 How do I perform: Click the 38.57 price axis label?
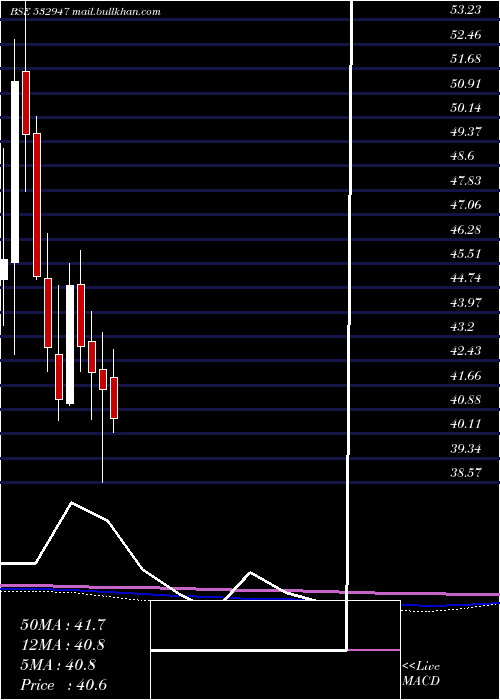point(466,472)
